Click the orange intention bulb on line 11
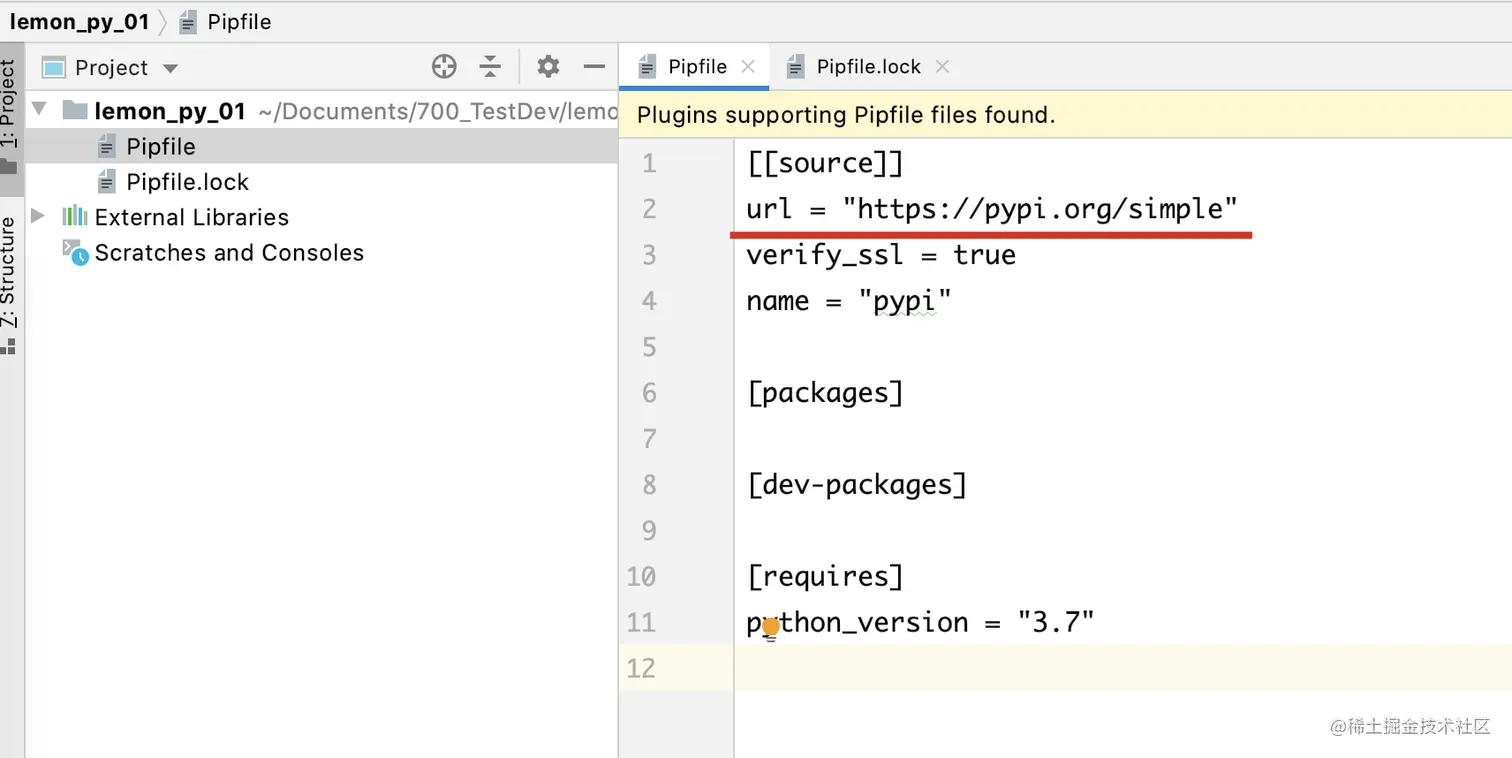1512x758 pixels. pos(771,627)
